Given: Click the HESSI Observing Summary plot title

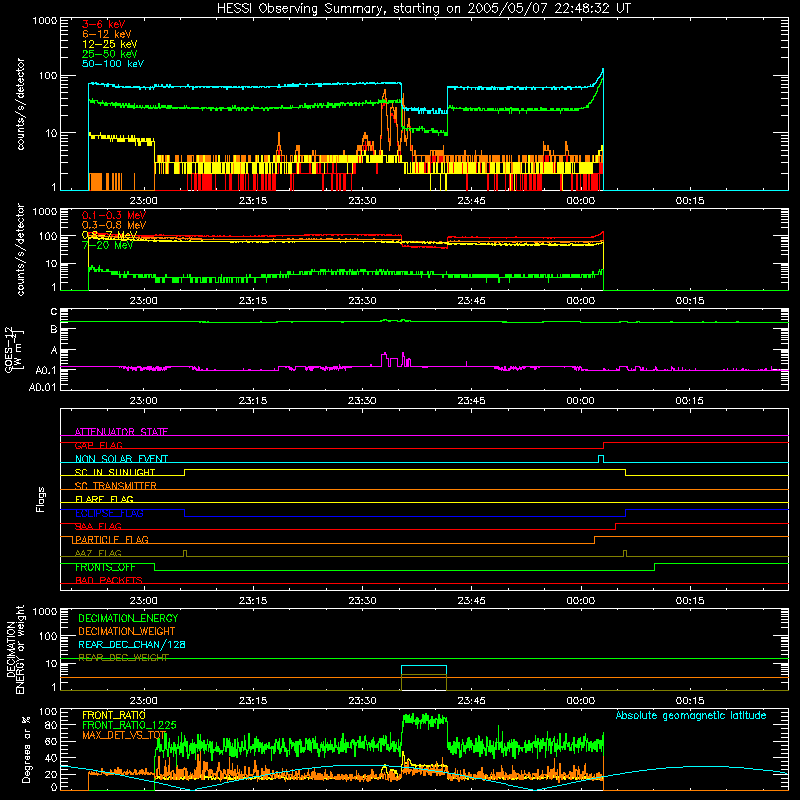Looking at the screenshot, I should tap(424, 9).
